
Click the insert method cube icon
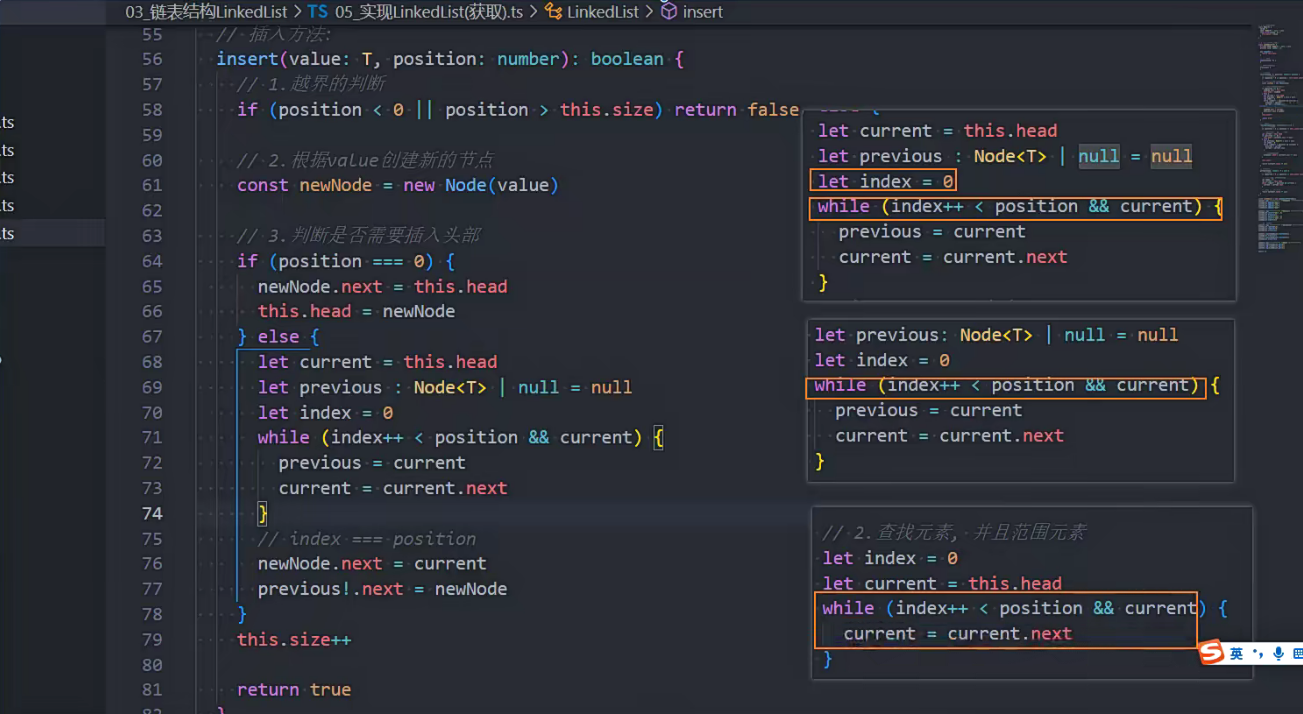pos(669,12)
